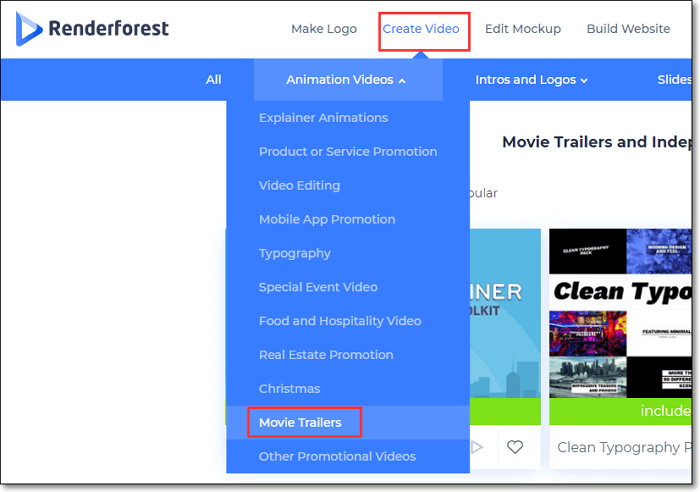700x492 pixels.
Task: Open the Clean Typography template thumbnail
Action: click(x=619, y=313)
